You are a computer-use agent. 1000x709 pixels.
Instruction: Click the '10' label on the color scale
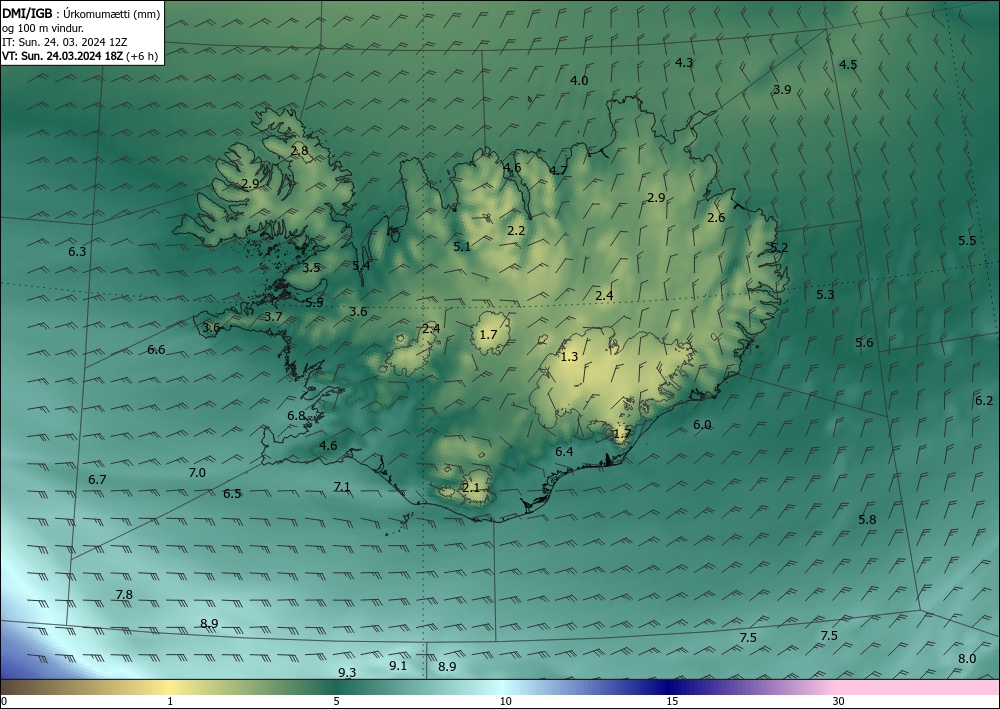(x=505, y=701)
